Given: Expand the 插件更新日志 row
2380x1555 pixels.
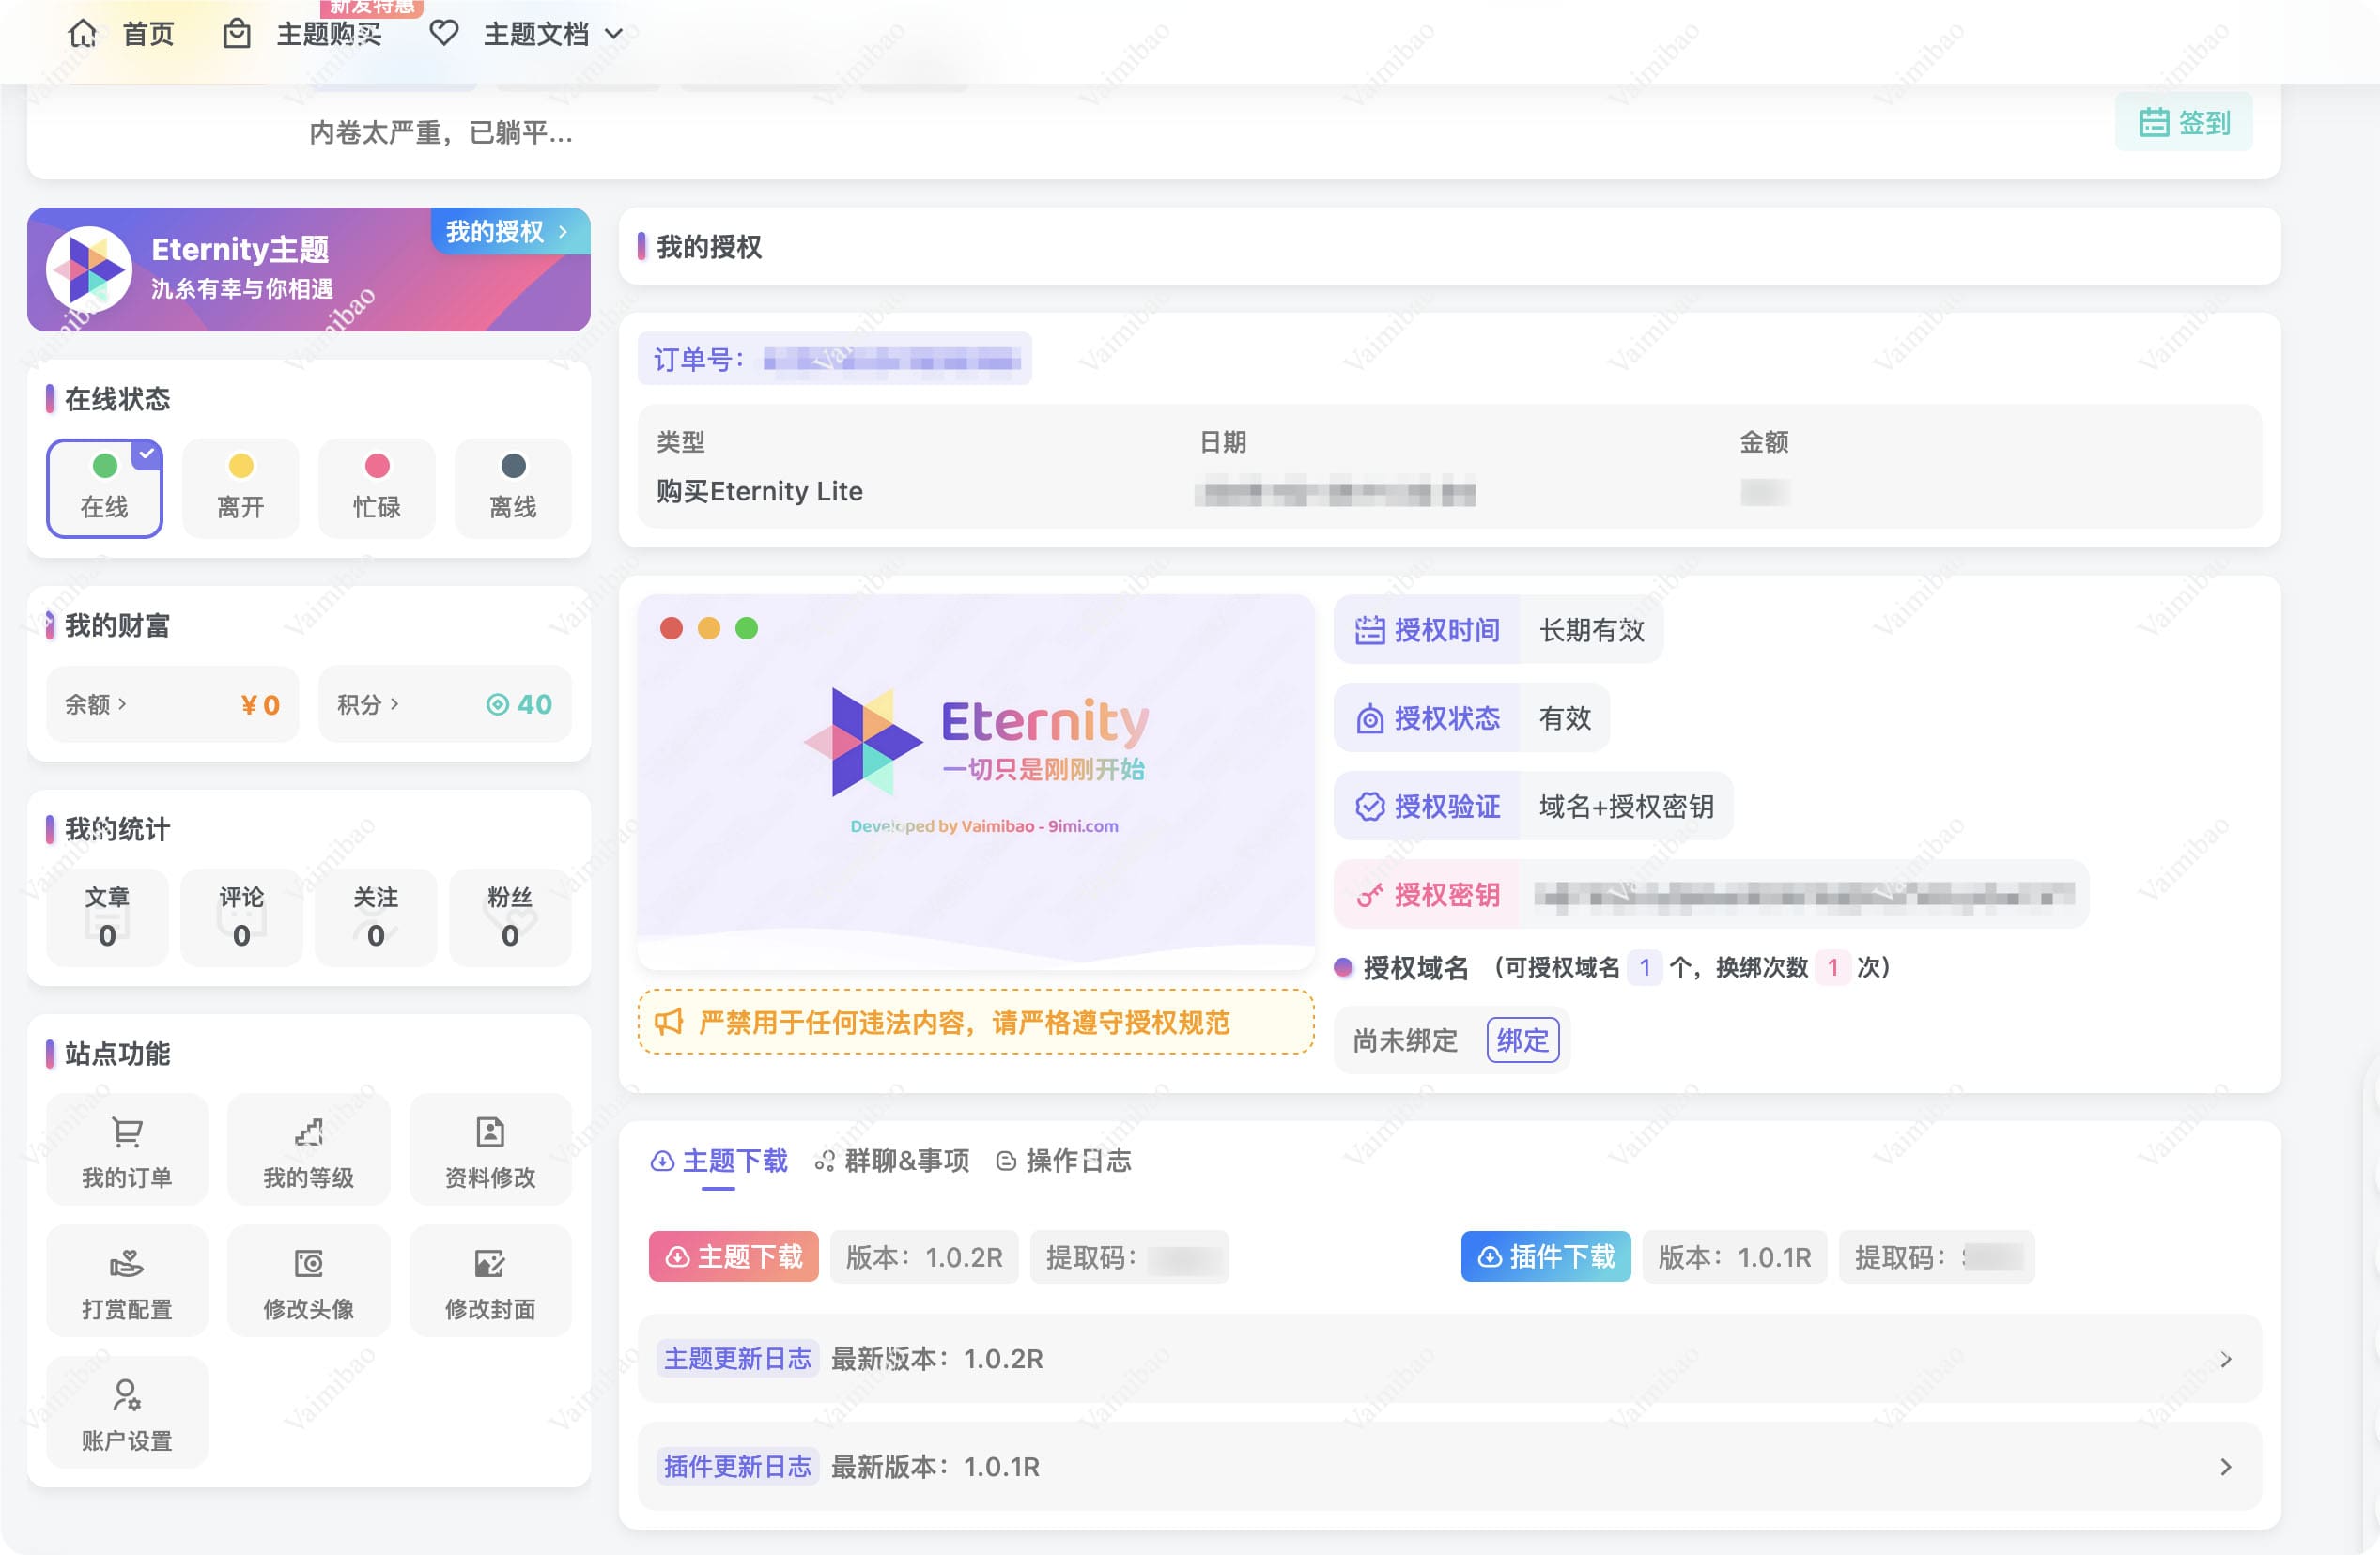Looking at the screenshot, I should tap(1449, 1467).
